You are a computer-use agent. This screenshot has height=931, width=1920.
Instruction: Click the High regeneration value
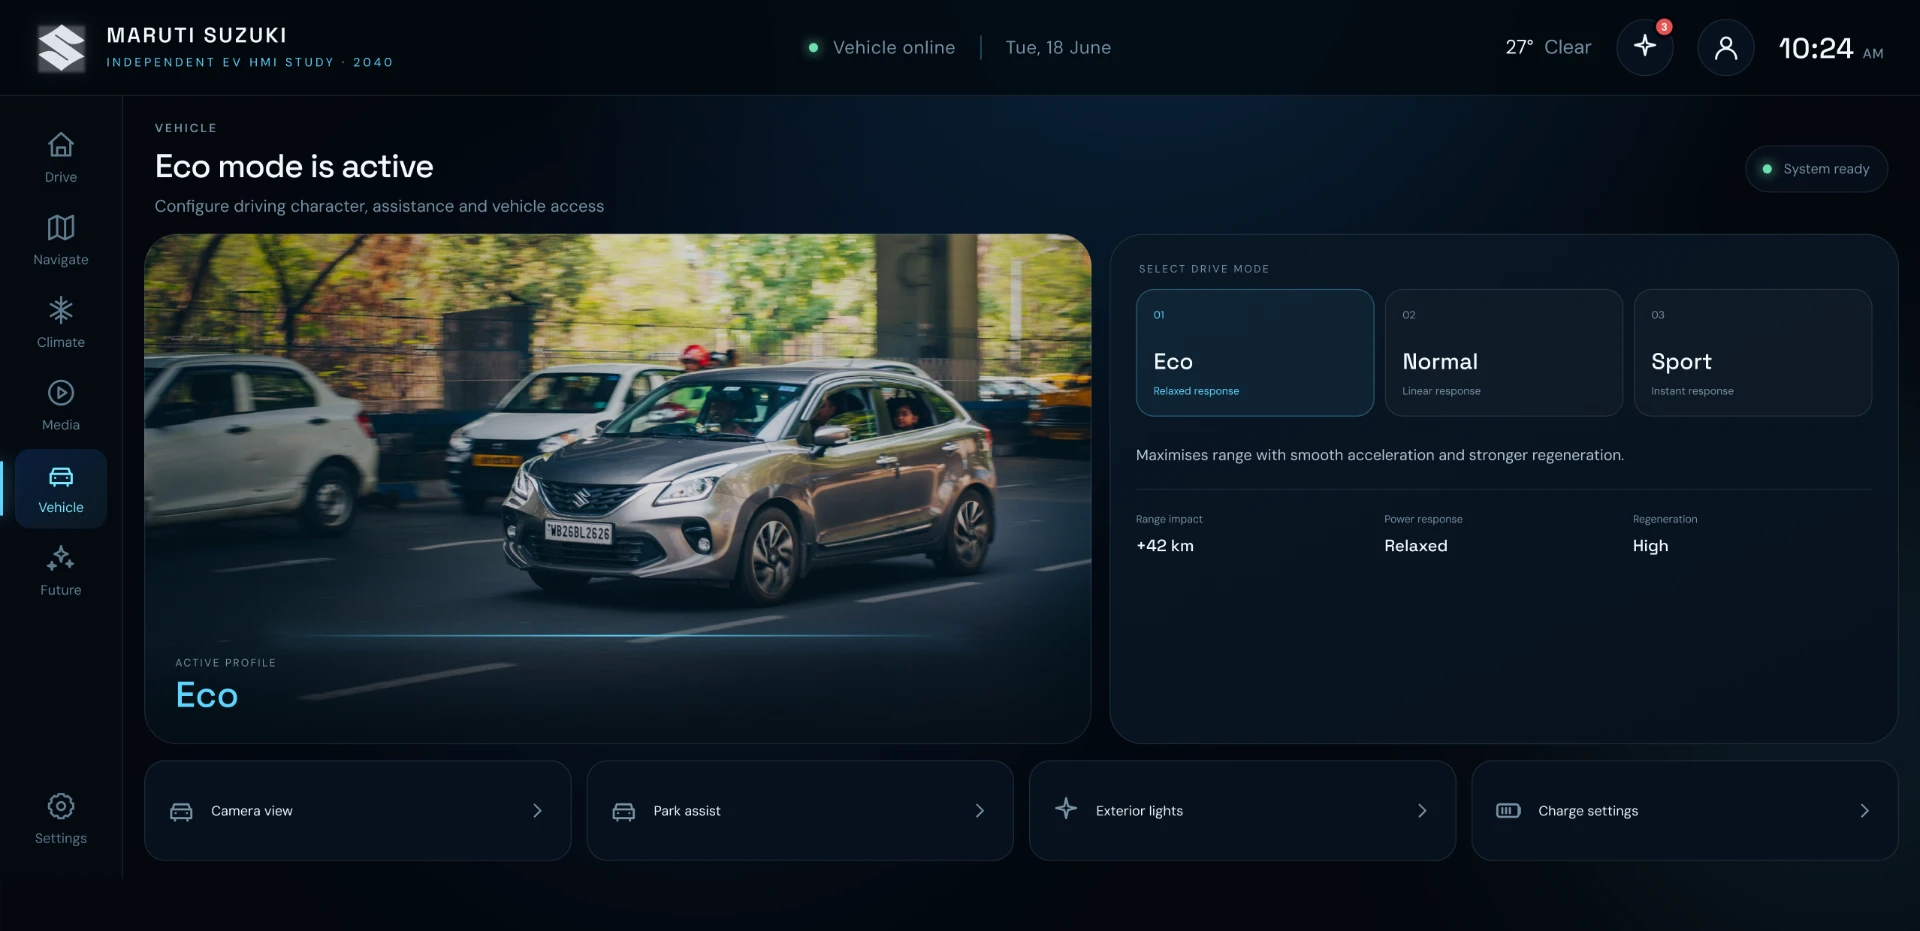1650,546
